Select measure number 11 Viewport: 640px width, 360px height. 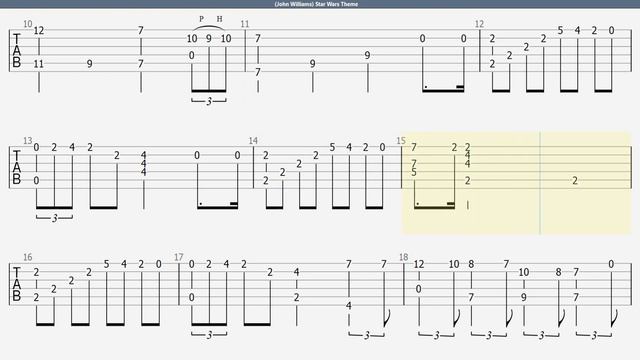(245, 24)
